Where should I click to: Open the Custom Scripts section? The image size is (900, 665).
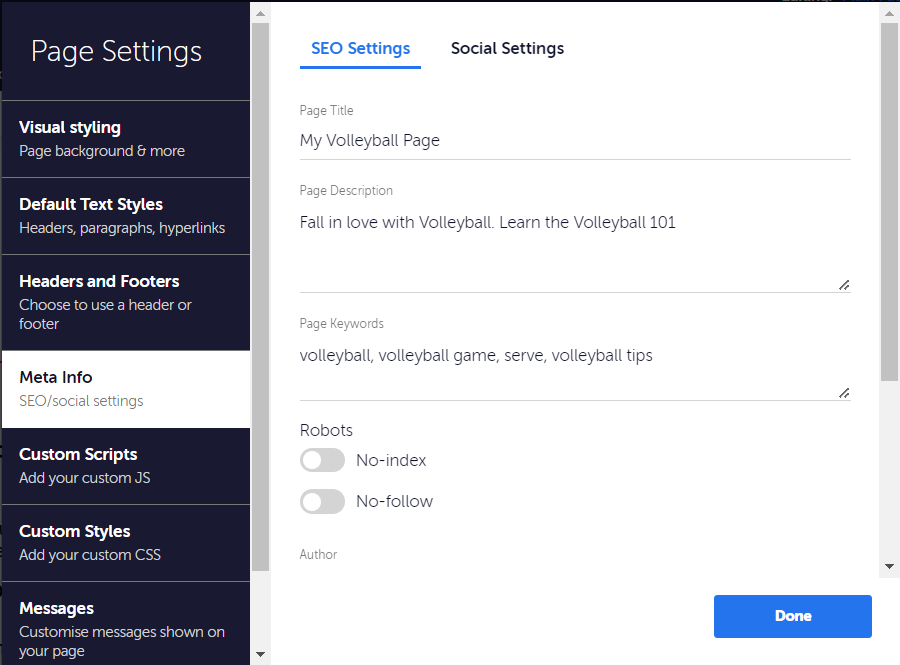(125, 466)
